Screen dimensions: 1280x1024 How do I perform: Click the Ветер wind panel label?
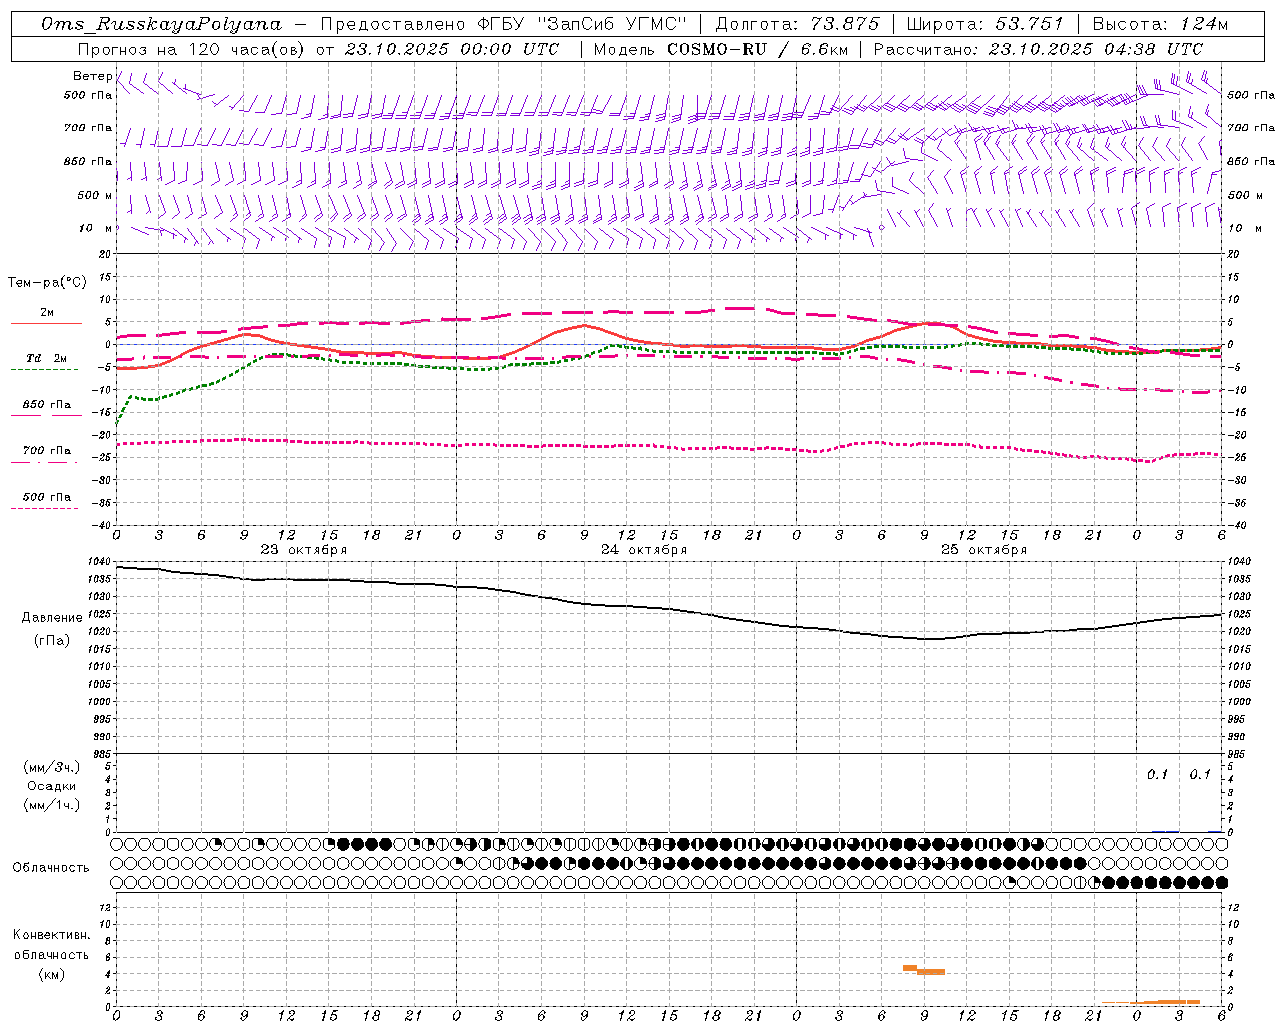click(x=93, y=76)
